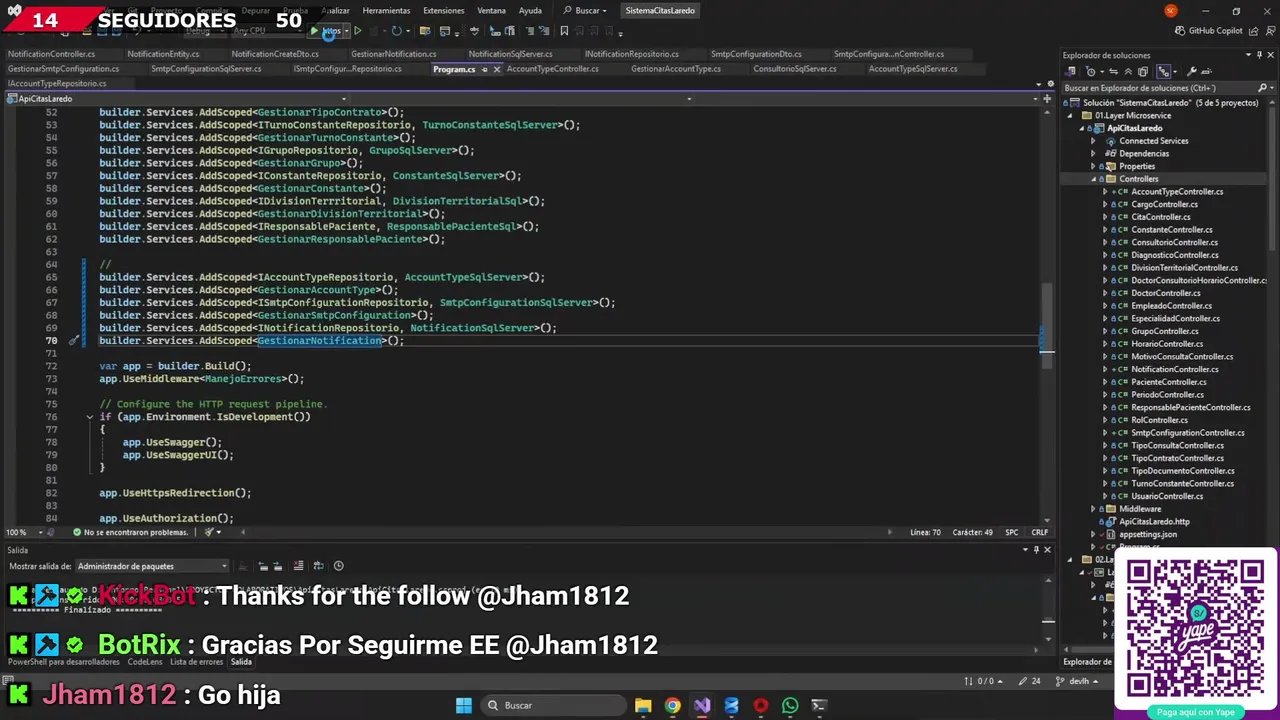Click the clock timestamp icon in output toolbar
The height and width of the screenshot is (720, 1280).
coord(338,566)
